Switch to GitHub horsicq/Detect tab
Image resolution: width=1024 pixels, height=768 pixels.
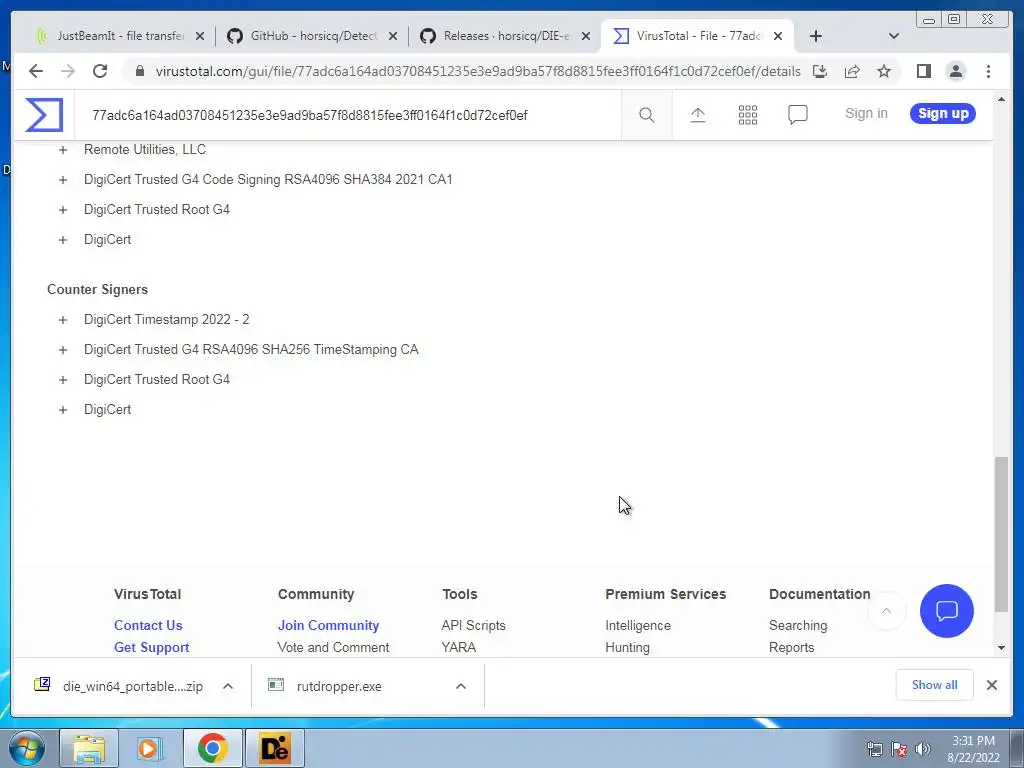pos(313,36)
